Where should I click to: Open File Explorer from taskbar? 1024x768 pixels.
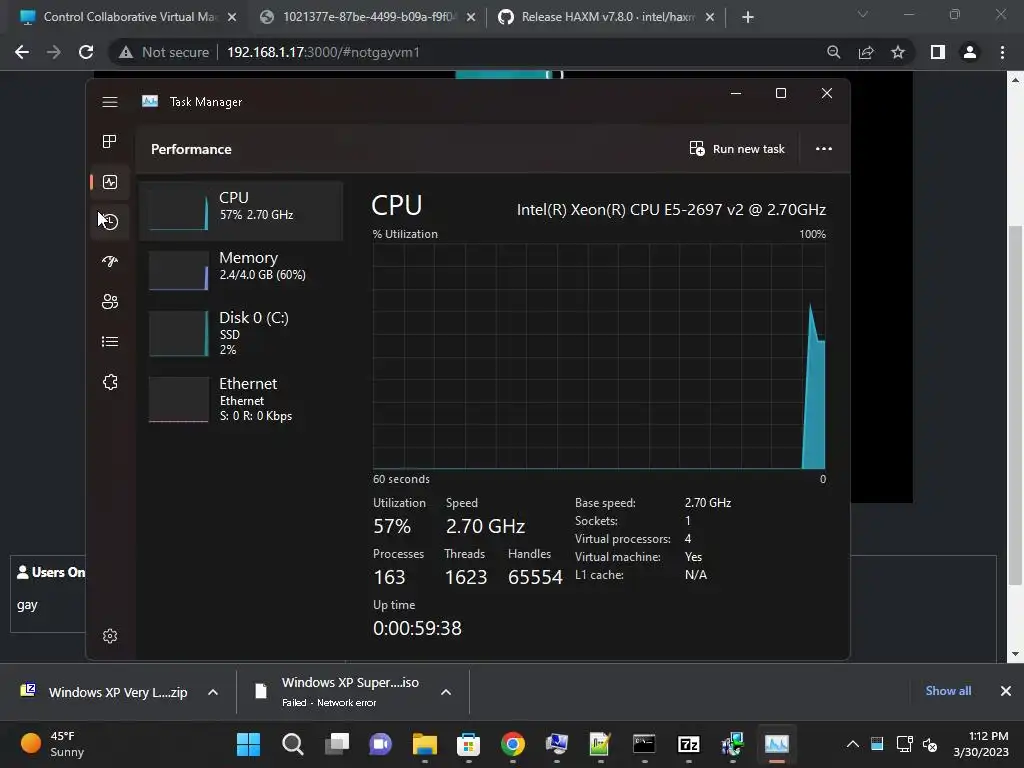(424, 744)
